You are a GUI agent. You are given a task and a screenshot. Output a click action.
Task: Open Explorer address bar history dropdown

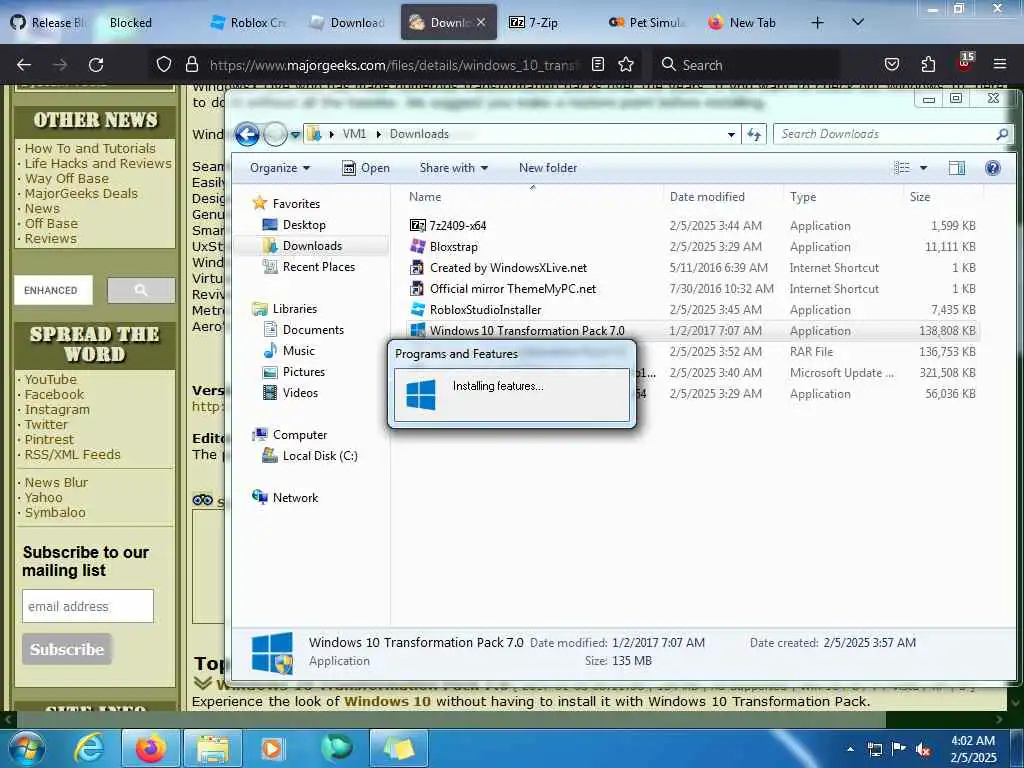click(731, 135)
